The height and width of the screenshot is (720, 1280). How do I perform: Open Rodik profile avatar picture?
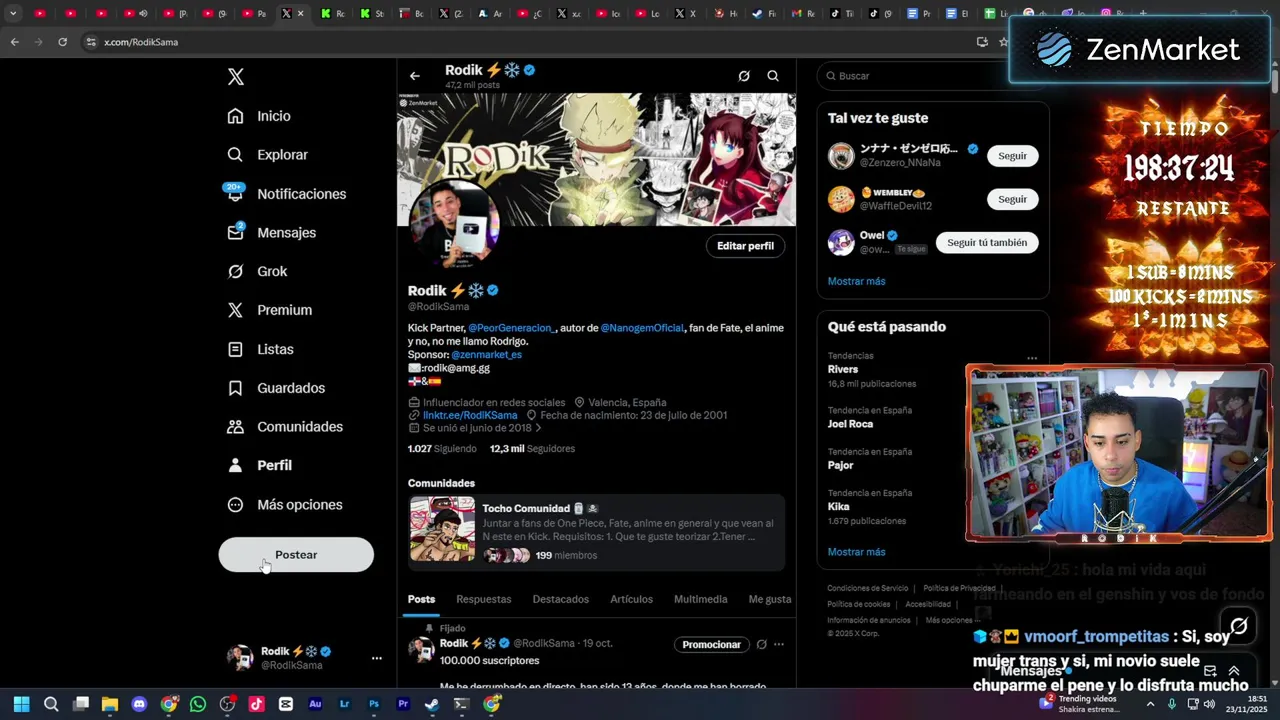[x=454, y=226]
